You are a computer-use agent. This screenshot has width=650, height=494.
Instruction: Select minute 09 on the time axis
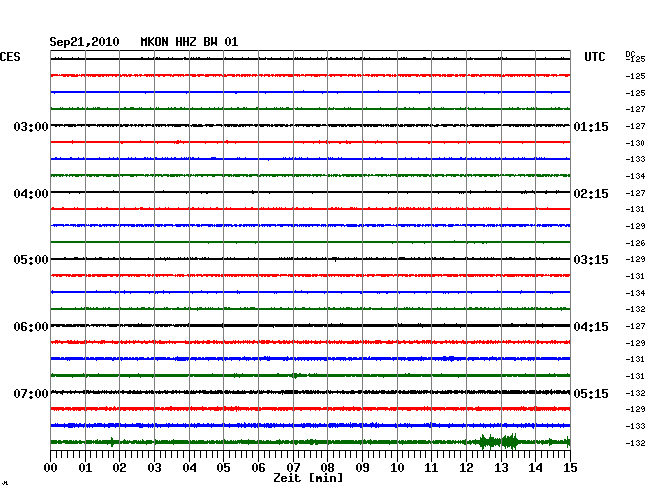362,467
